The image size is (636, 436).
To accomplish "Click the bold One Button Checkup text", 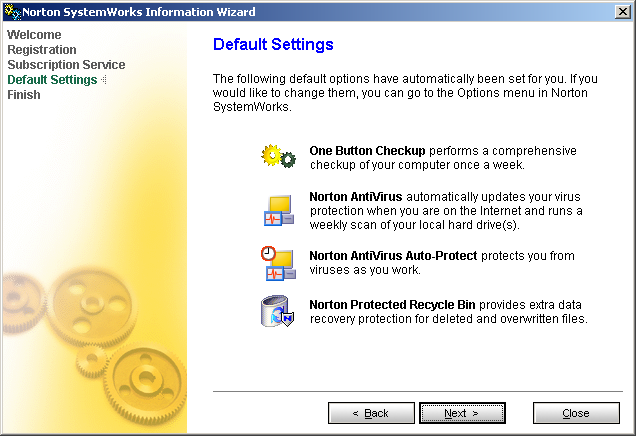I will (x=367, y=150).
